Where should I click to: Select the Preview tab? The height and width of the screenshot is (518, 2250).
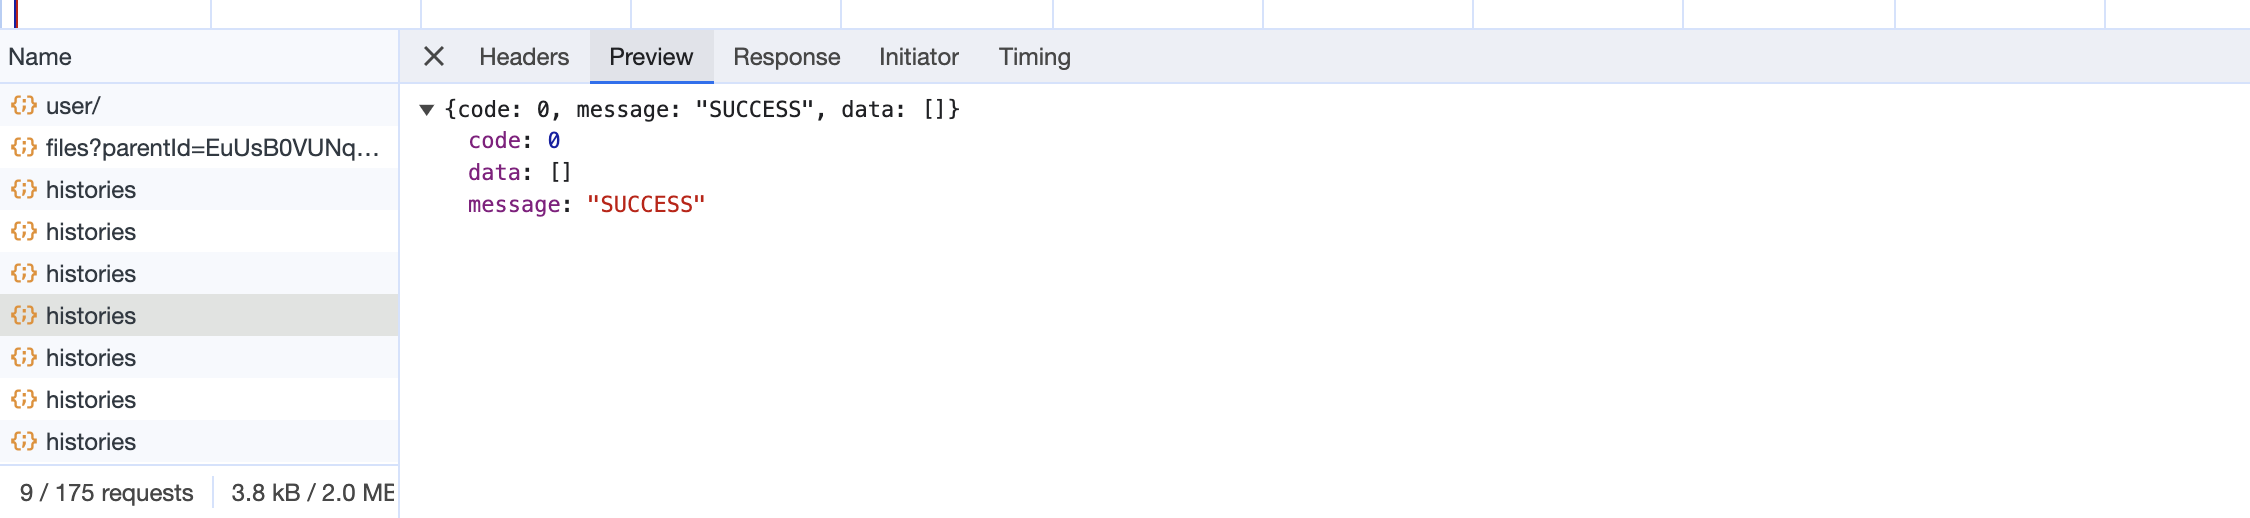click(x=651, y=57)
